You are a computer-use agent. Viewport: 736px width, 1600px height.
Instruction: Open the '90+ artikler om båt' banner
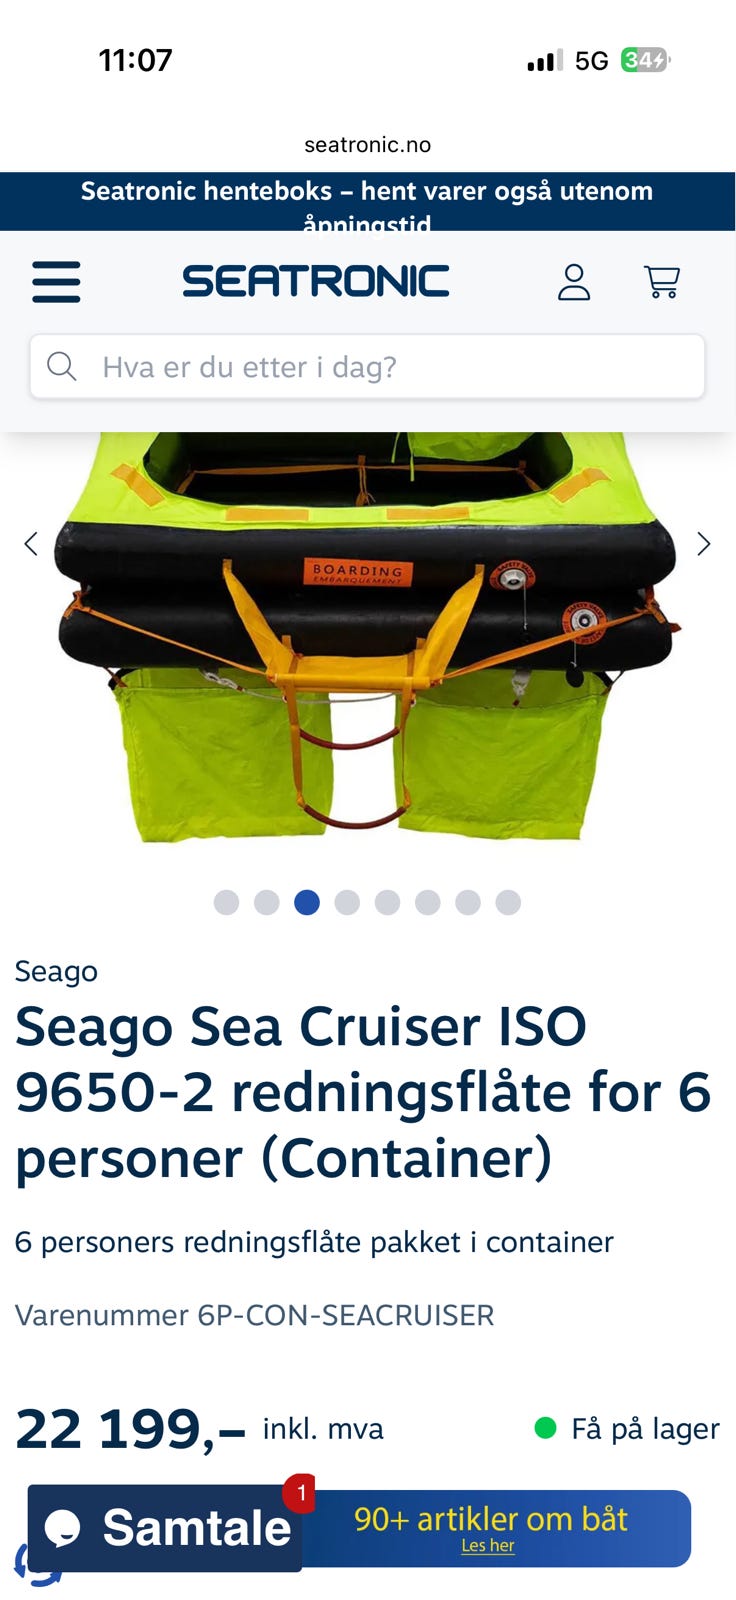[x=490, y=1528]
